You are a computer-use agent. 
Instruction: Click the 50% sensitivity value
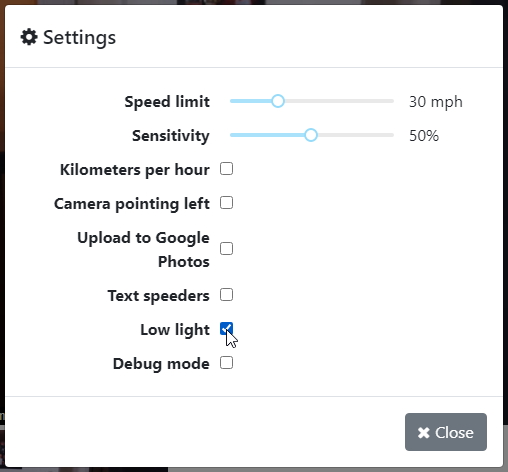[424, 136]
